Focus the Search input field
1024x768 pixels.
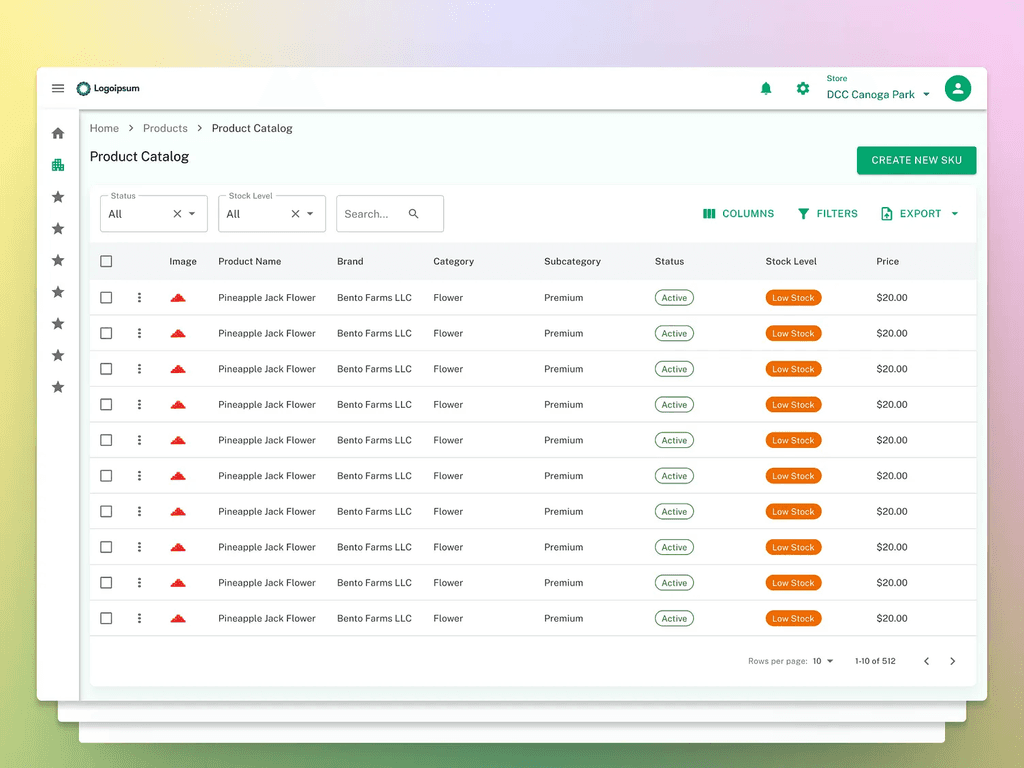(x=390, y=214)
